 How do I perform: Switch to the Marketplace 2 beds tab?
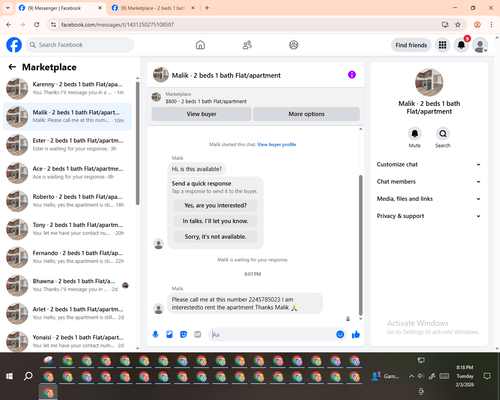tap(152, 8)
